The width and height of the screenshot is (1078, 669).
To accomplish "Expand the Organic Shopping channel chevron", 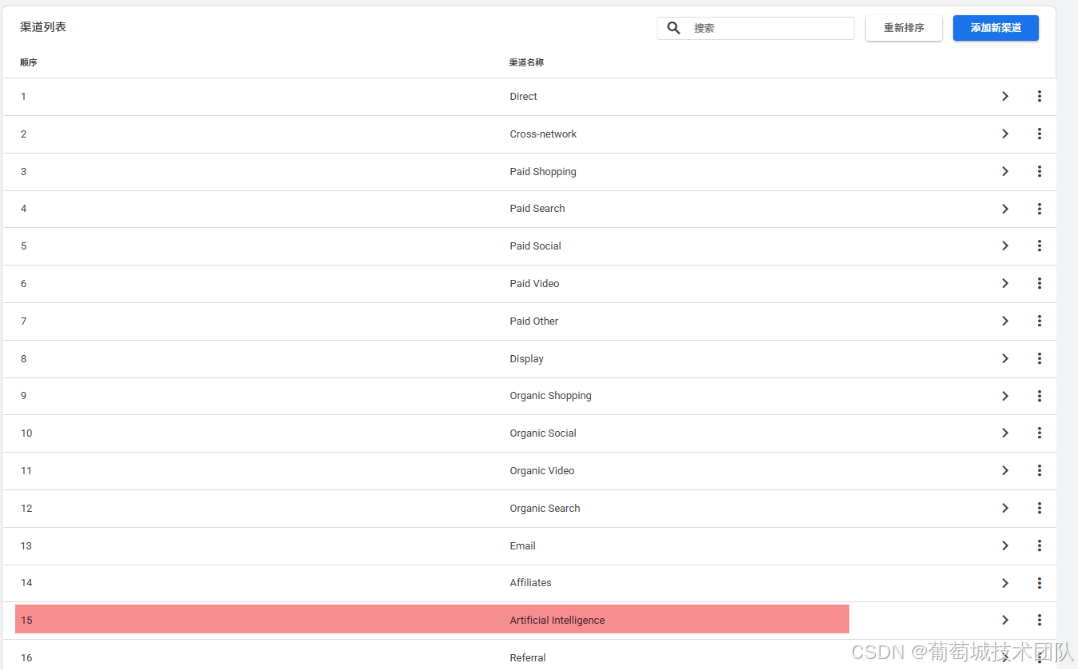I will 1005,395.
